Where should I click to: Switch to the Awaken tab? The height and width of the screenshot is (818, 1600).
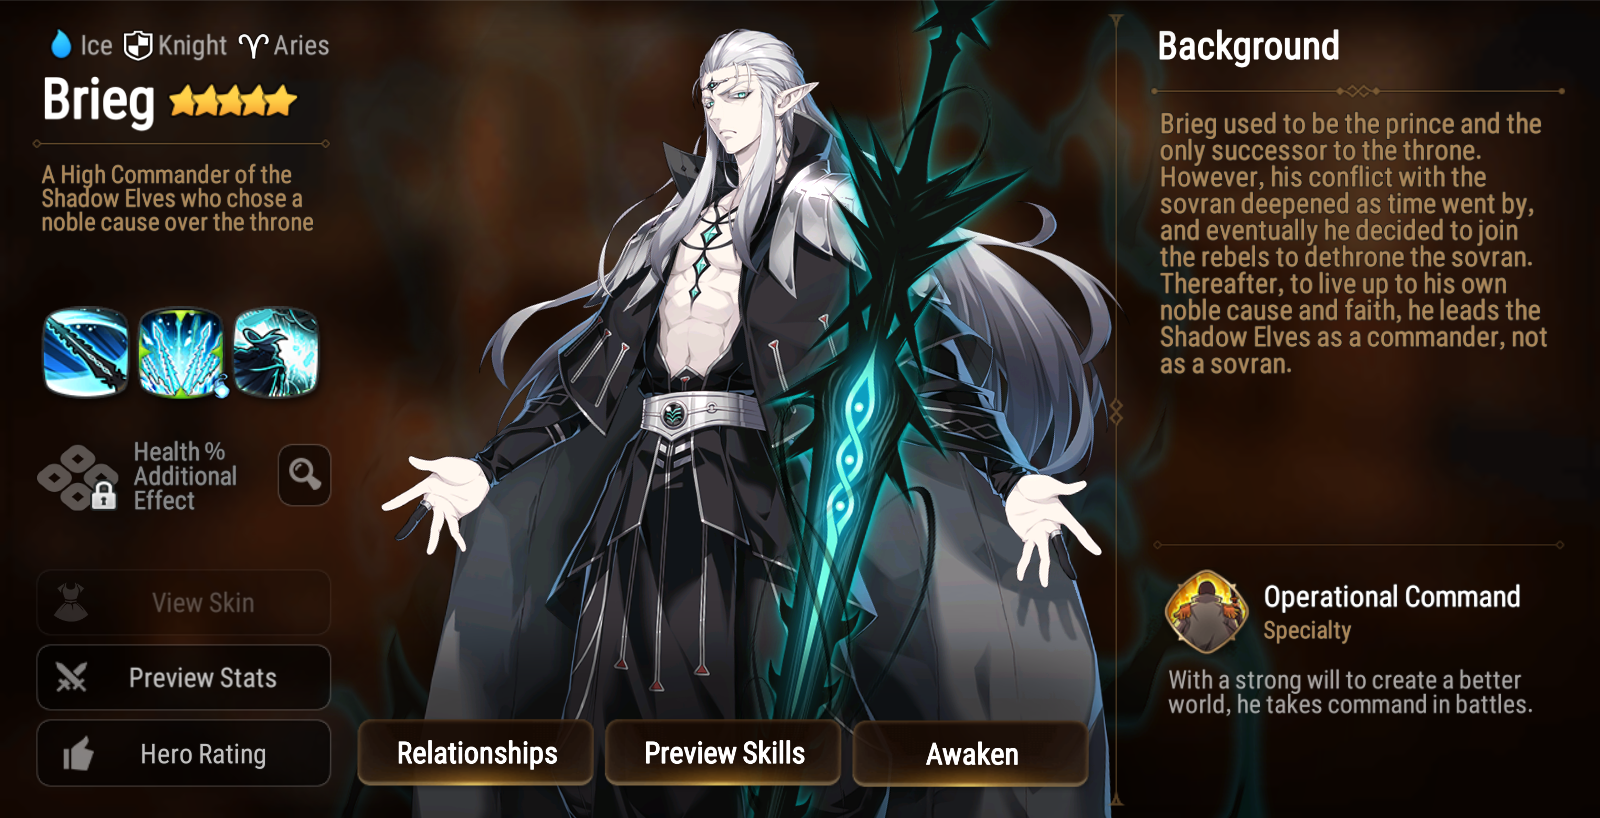coord(971,753)
